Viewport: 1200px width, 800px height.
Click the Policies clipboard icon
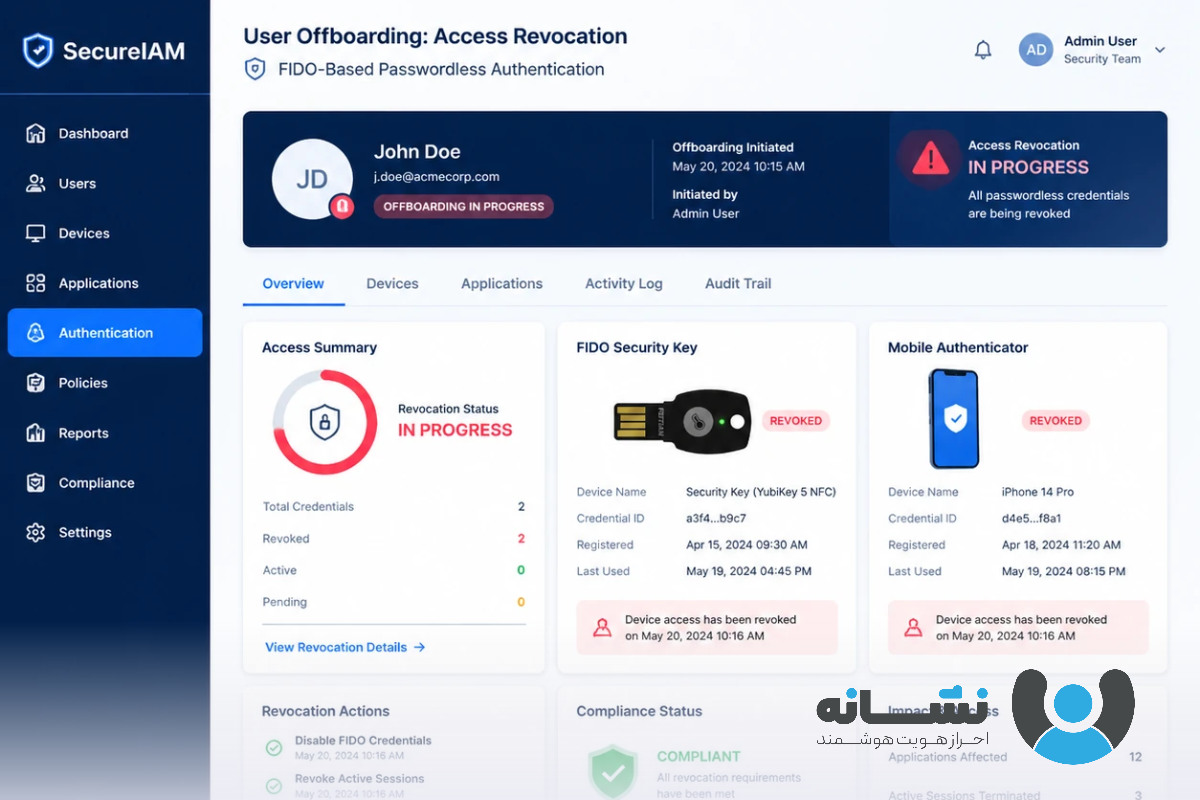(36, 383)
